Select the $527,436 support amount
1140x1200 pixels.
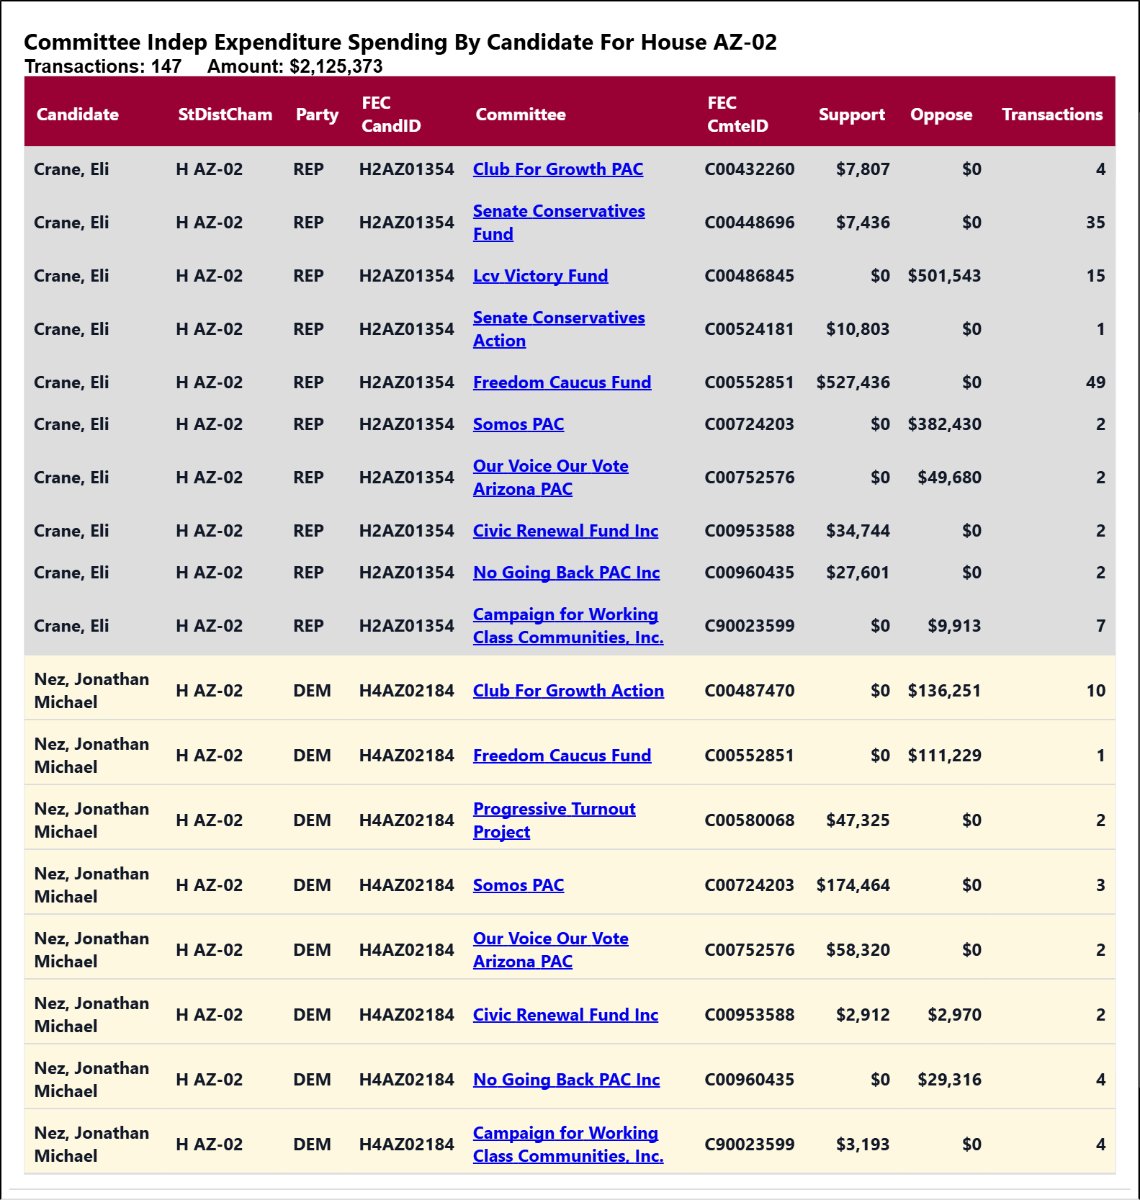tap(853, 382)
